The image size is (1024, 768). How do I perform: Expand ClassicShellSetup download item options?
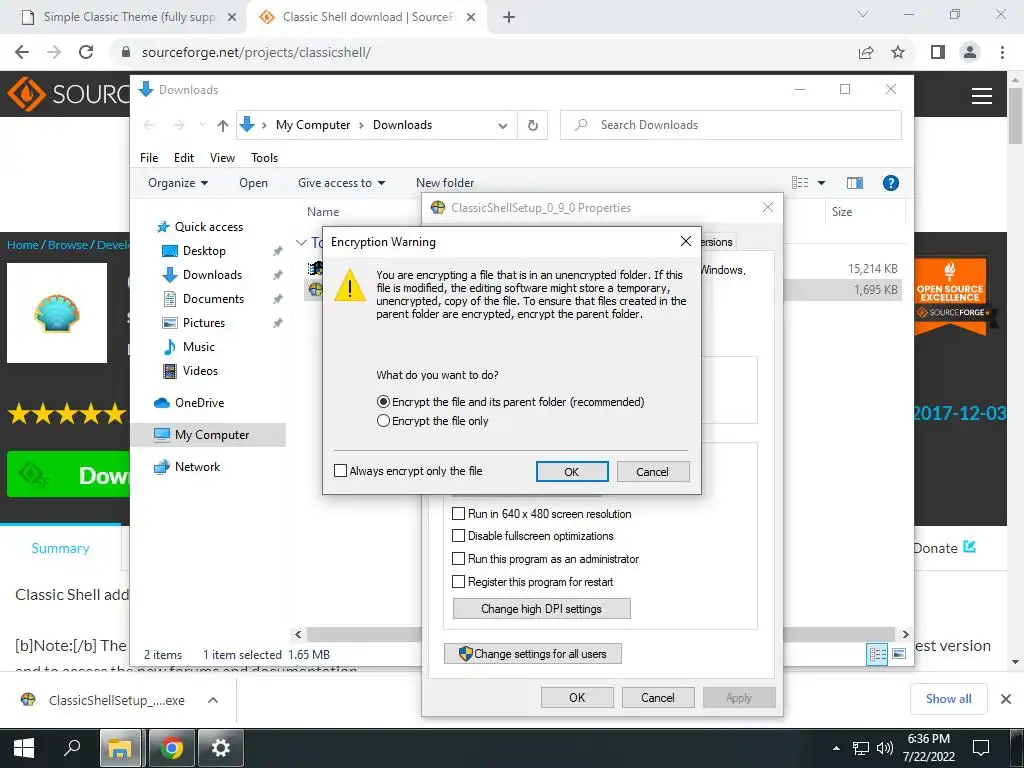[213, 700]
